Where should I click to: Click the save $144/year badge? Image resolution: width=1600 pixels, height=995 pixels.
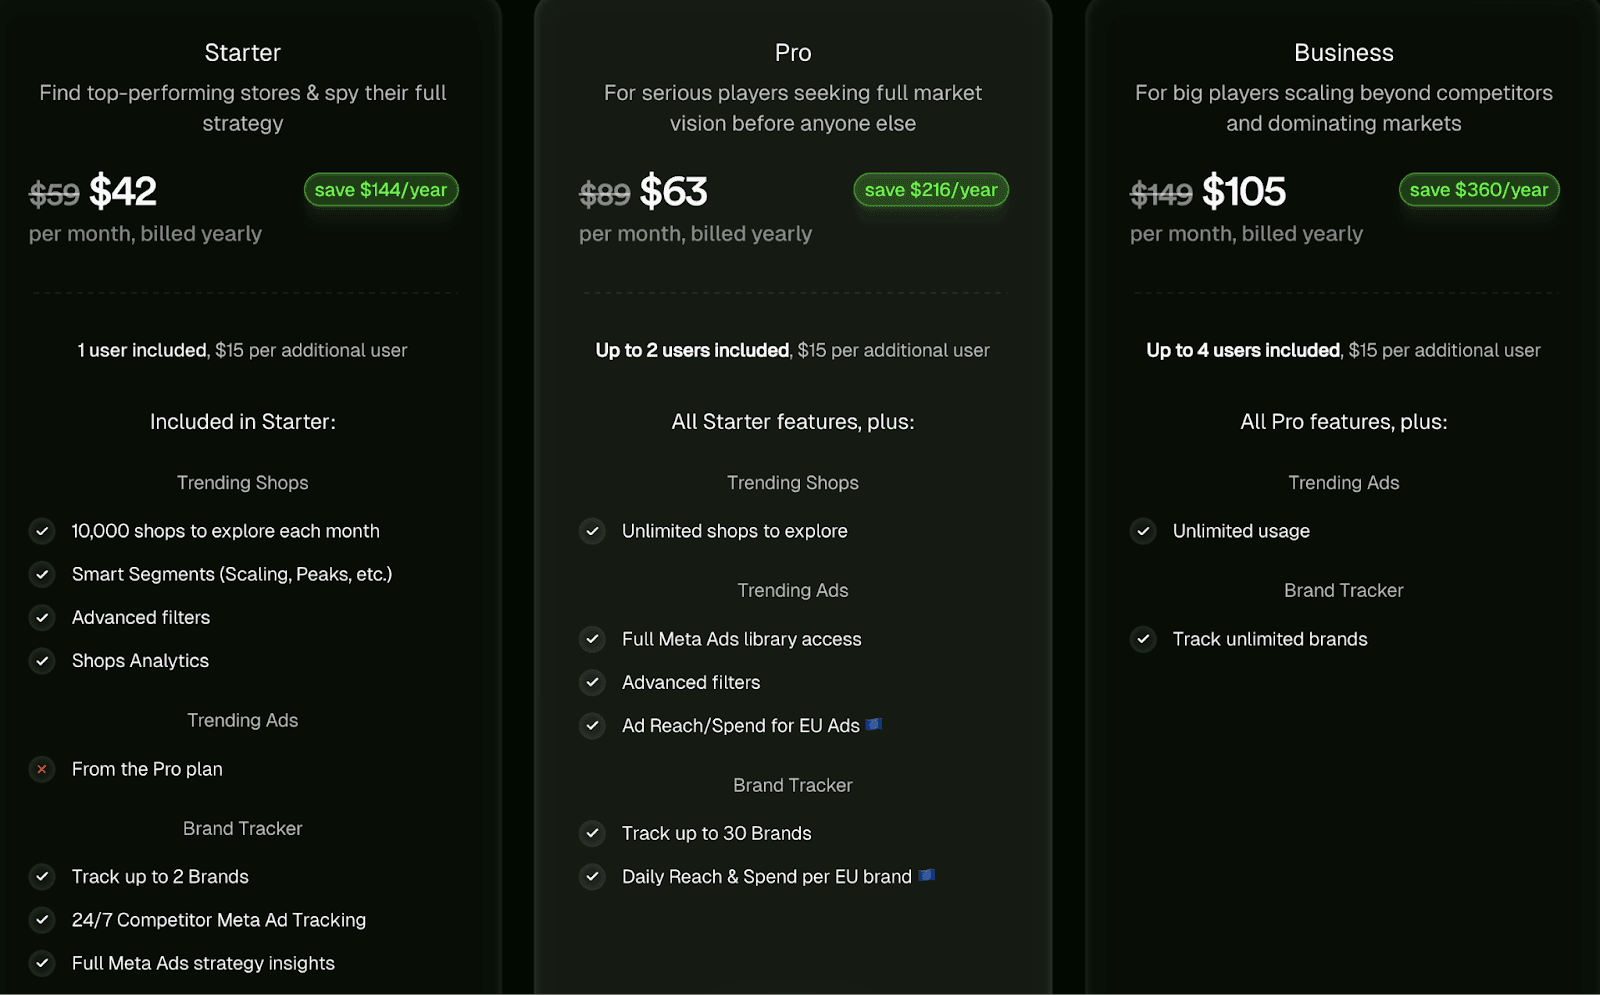(380, 189)
